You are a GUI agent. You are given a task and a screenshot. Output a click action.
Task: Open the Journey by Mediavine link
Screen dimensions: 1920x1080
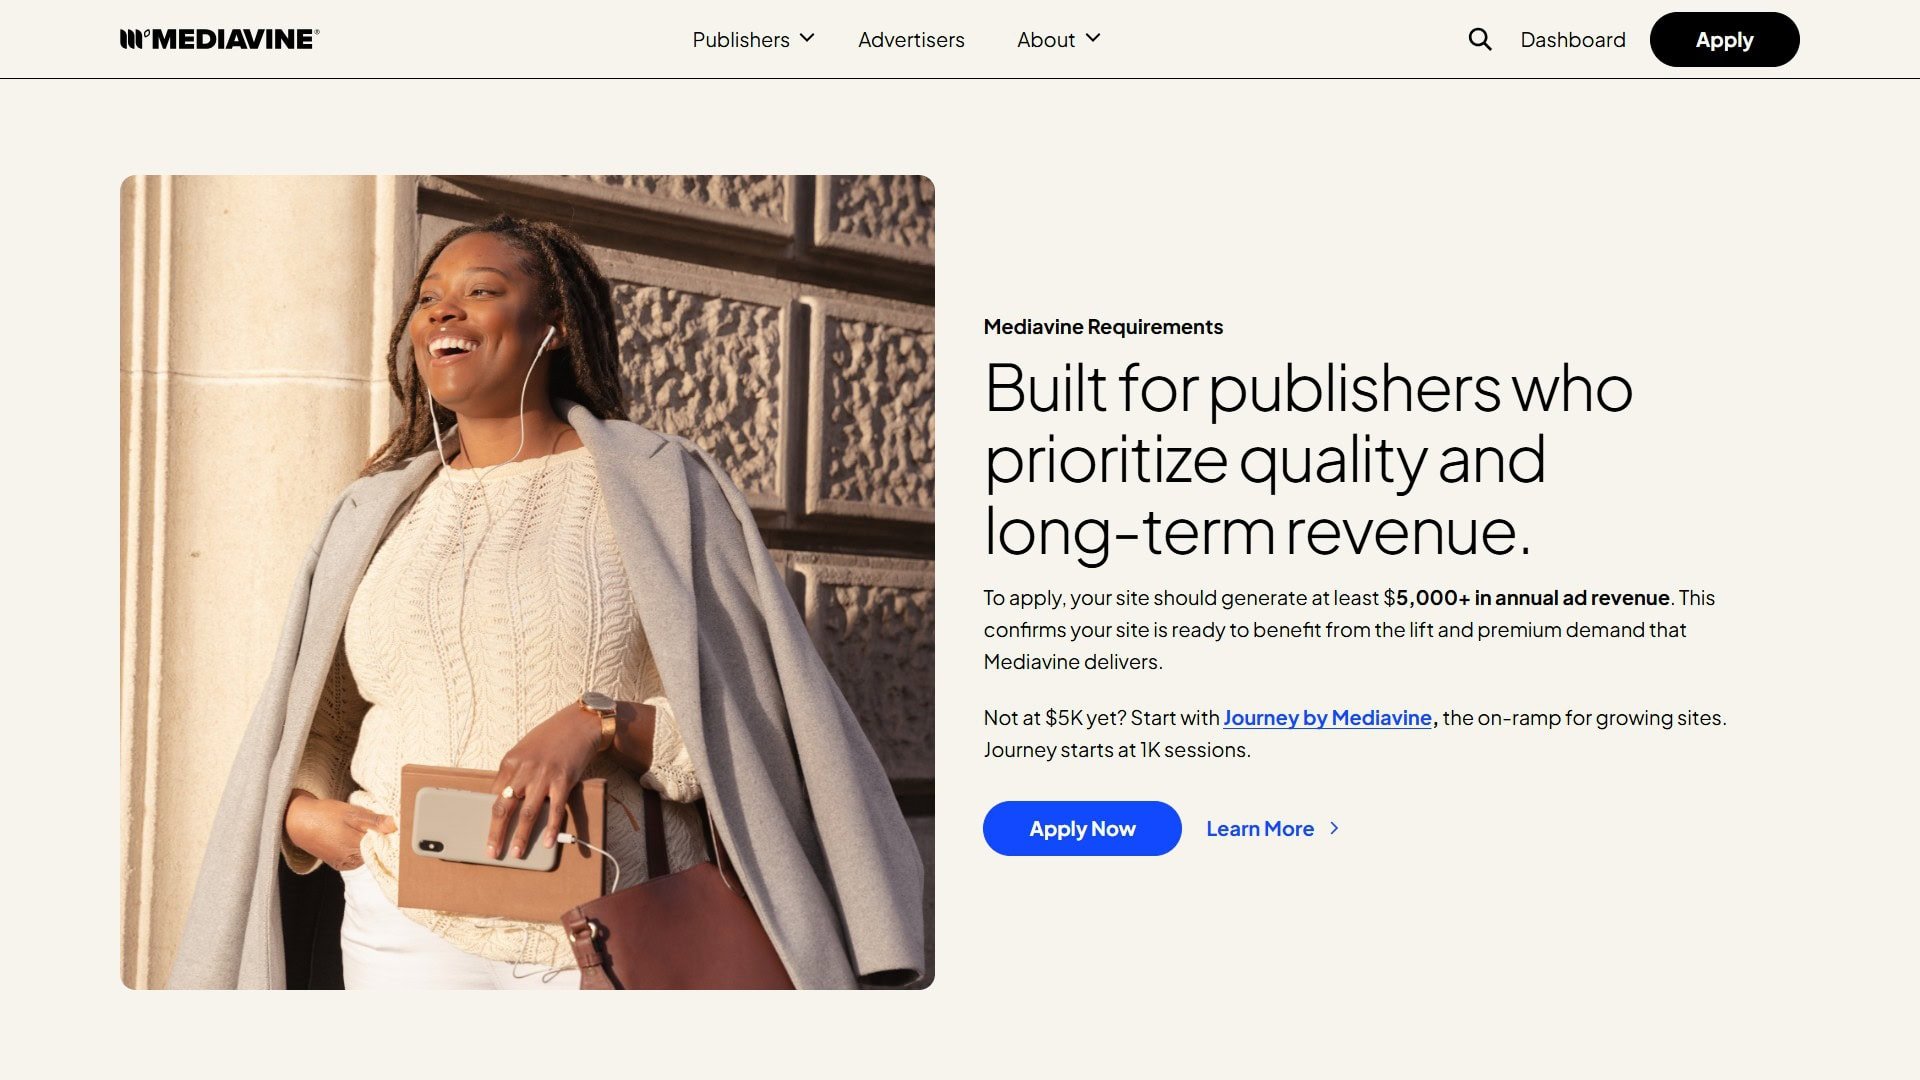tap(1327, 718)
